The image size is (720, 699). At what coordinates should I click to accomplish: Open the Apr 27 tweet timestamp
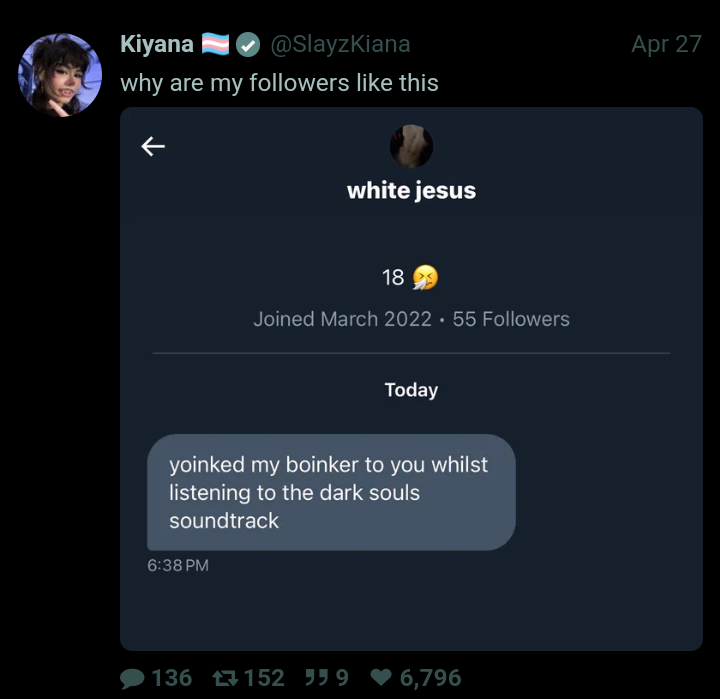click(666, 45)
